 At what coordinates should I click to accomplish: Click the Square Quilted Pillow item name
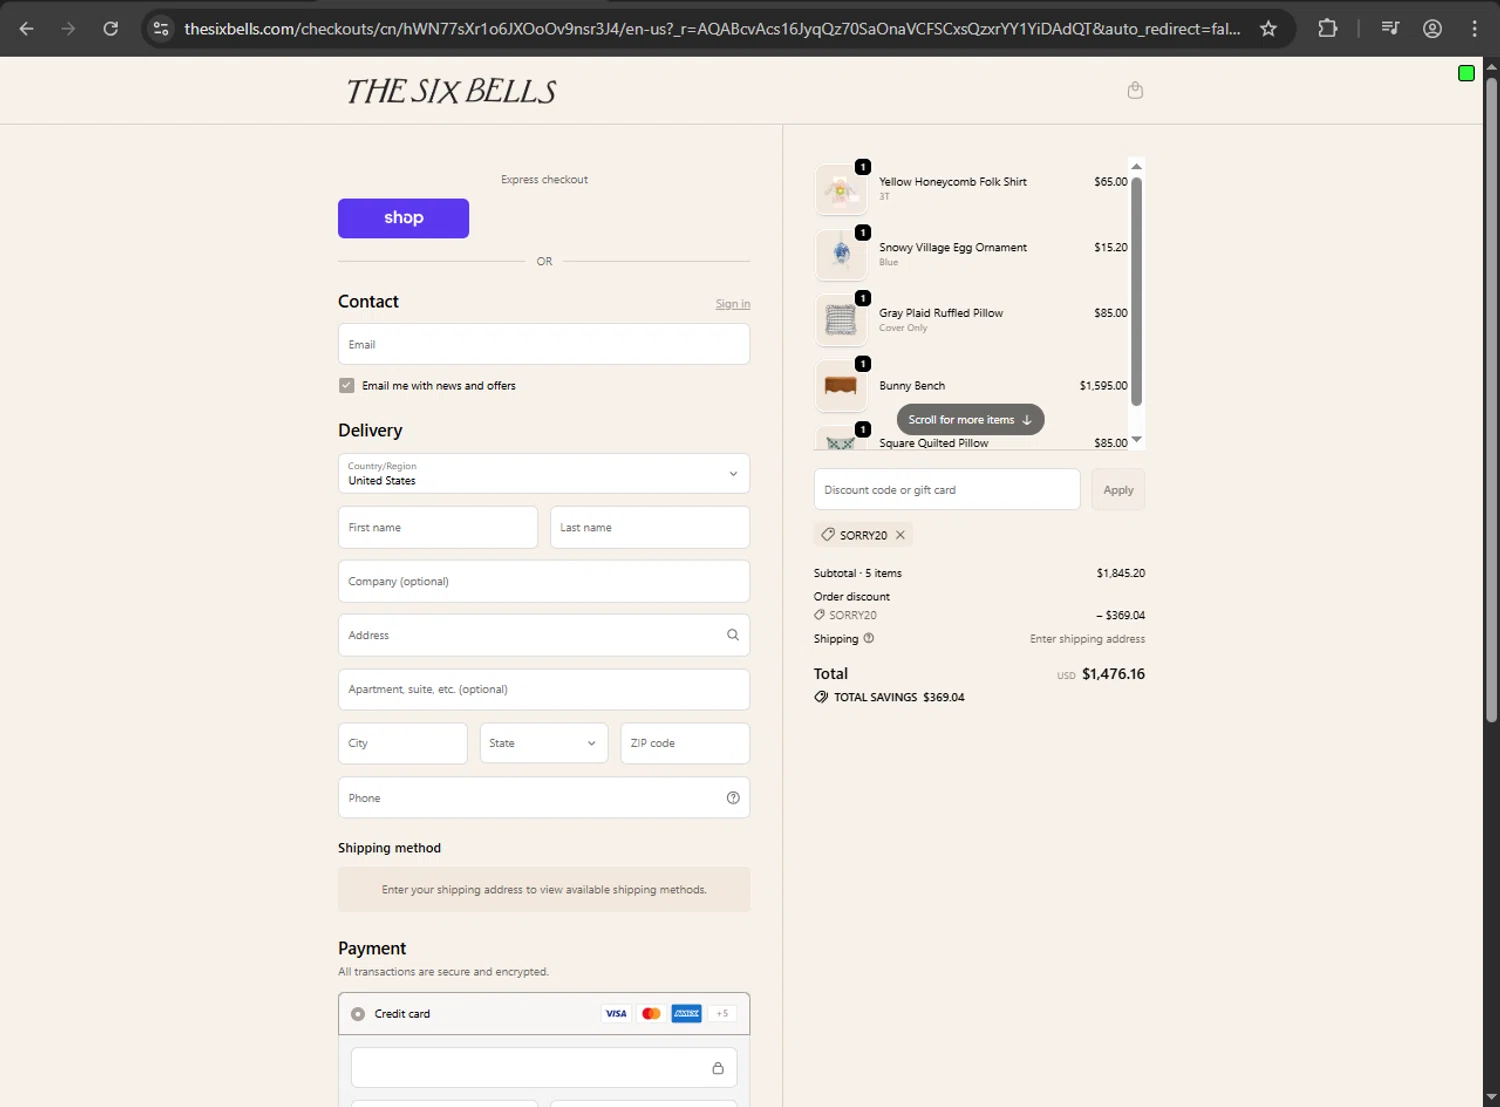(x=933, y=443)
